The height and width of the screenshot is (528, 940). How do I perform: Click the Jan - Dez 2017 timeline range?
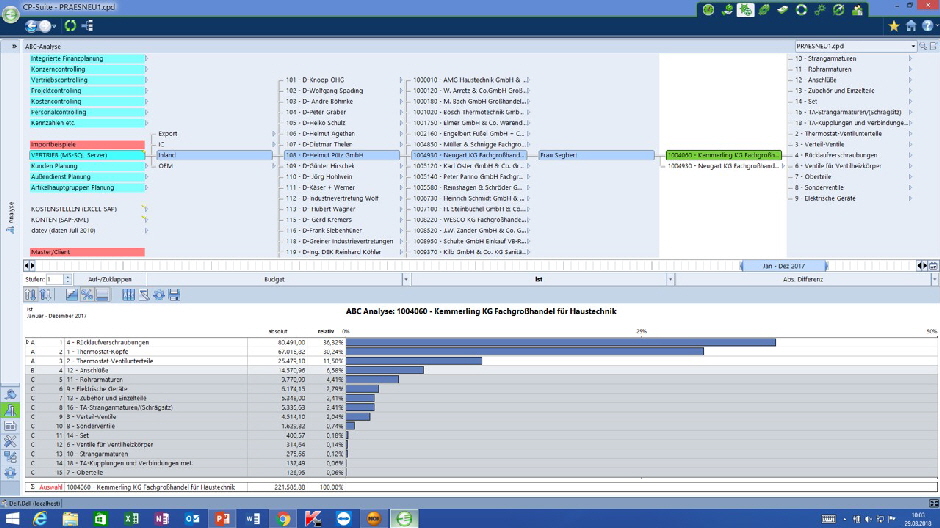coord(784,266)
